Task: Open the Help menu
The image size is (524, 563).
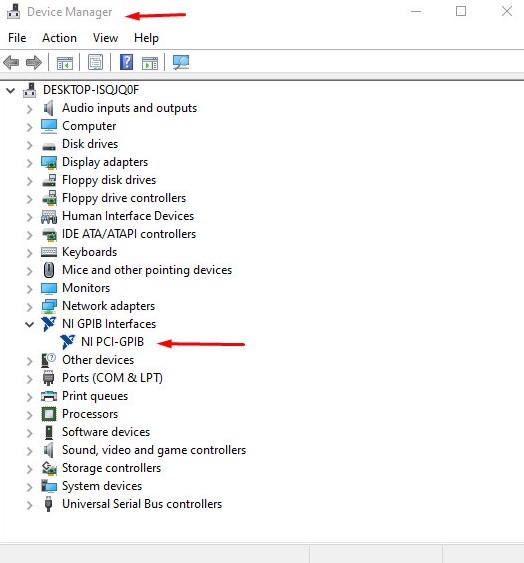Action: click(146, 38)
